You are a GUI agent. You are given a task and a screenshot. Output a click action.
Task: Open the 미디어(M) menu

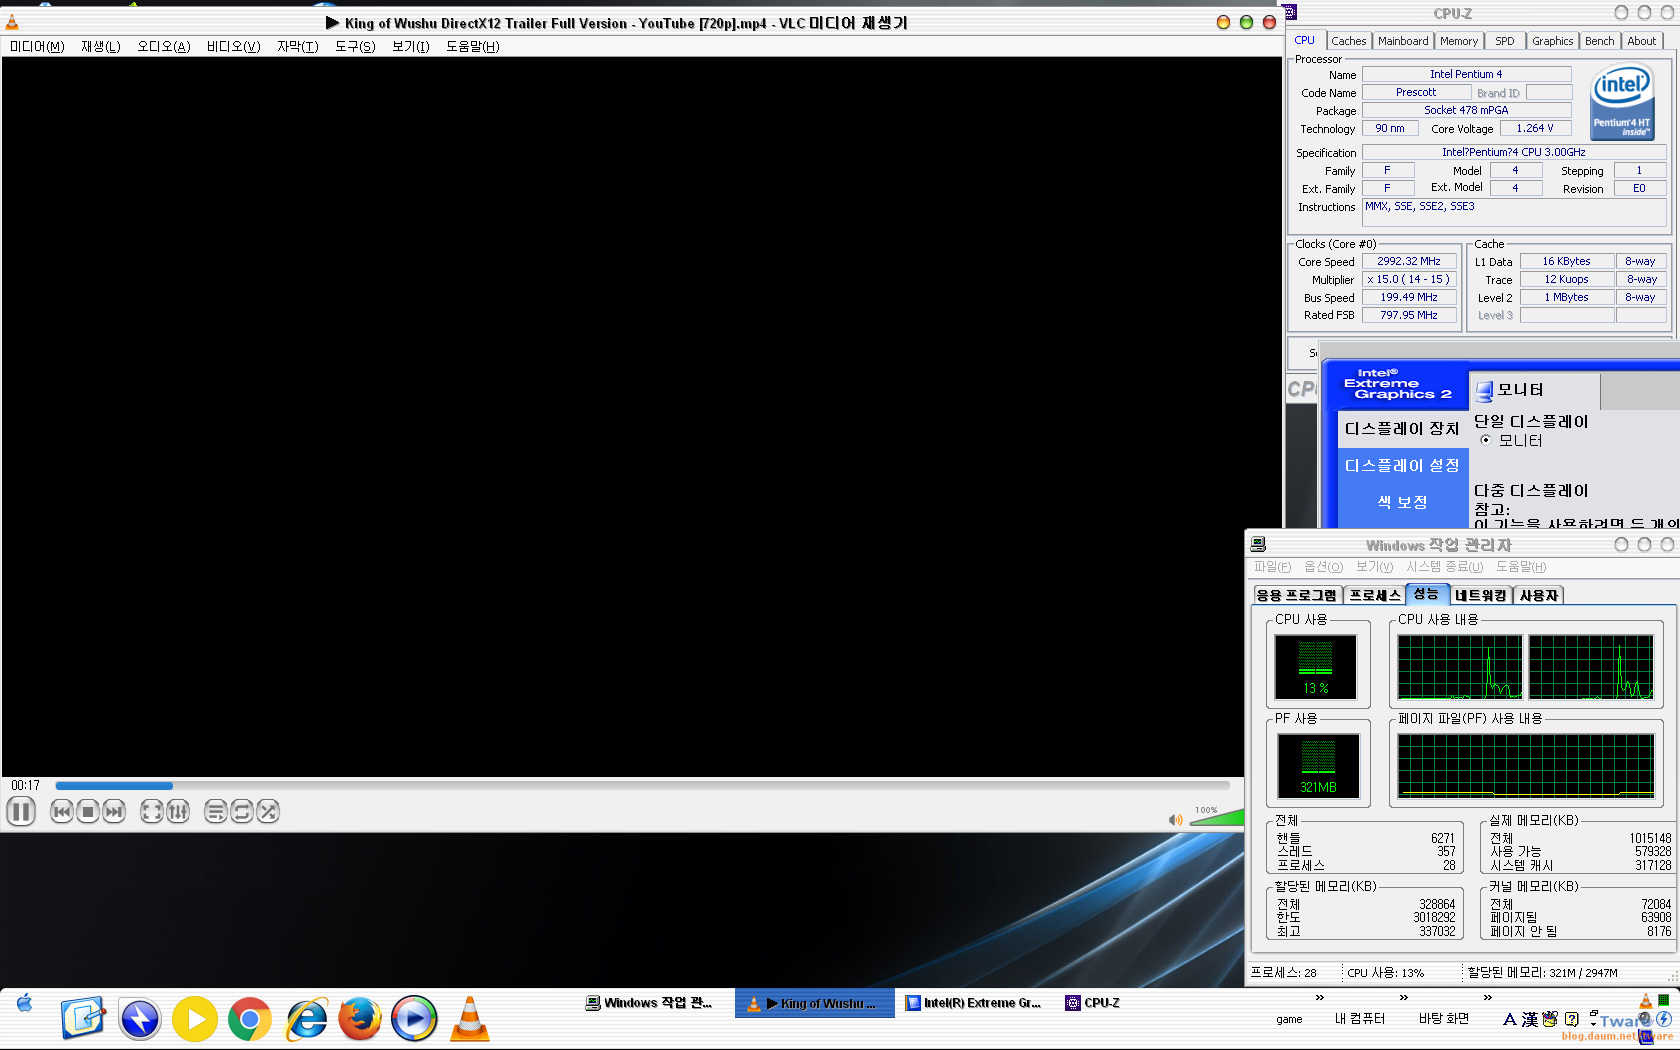(x=37, y=47)
